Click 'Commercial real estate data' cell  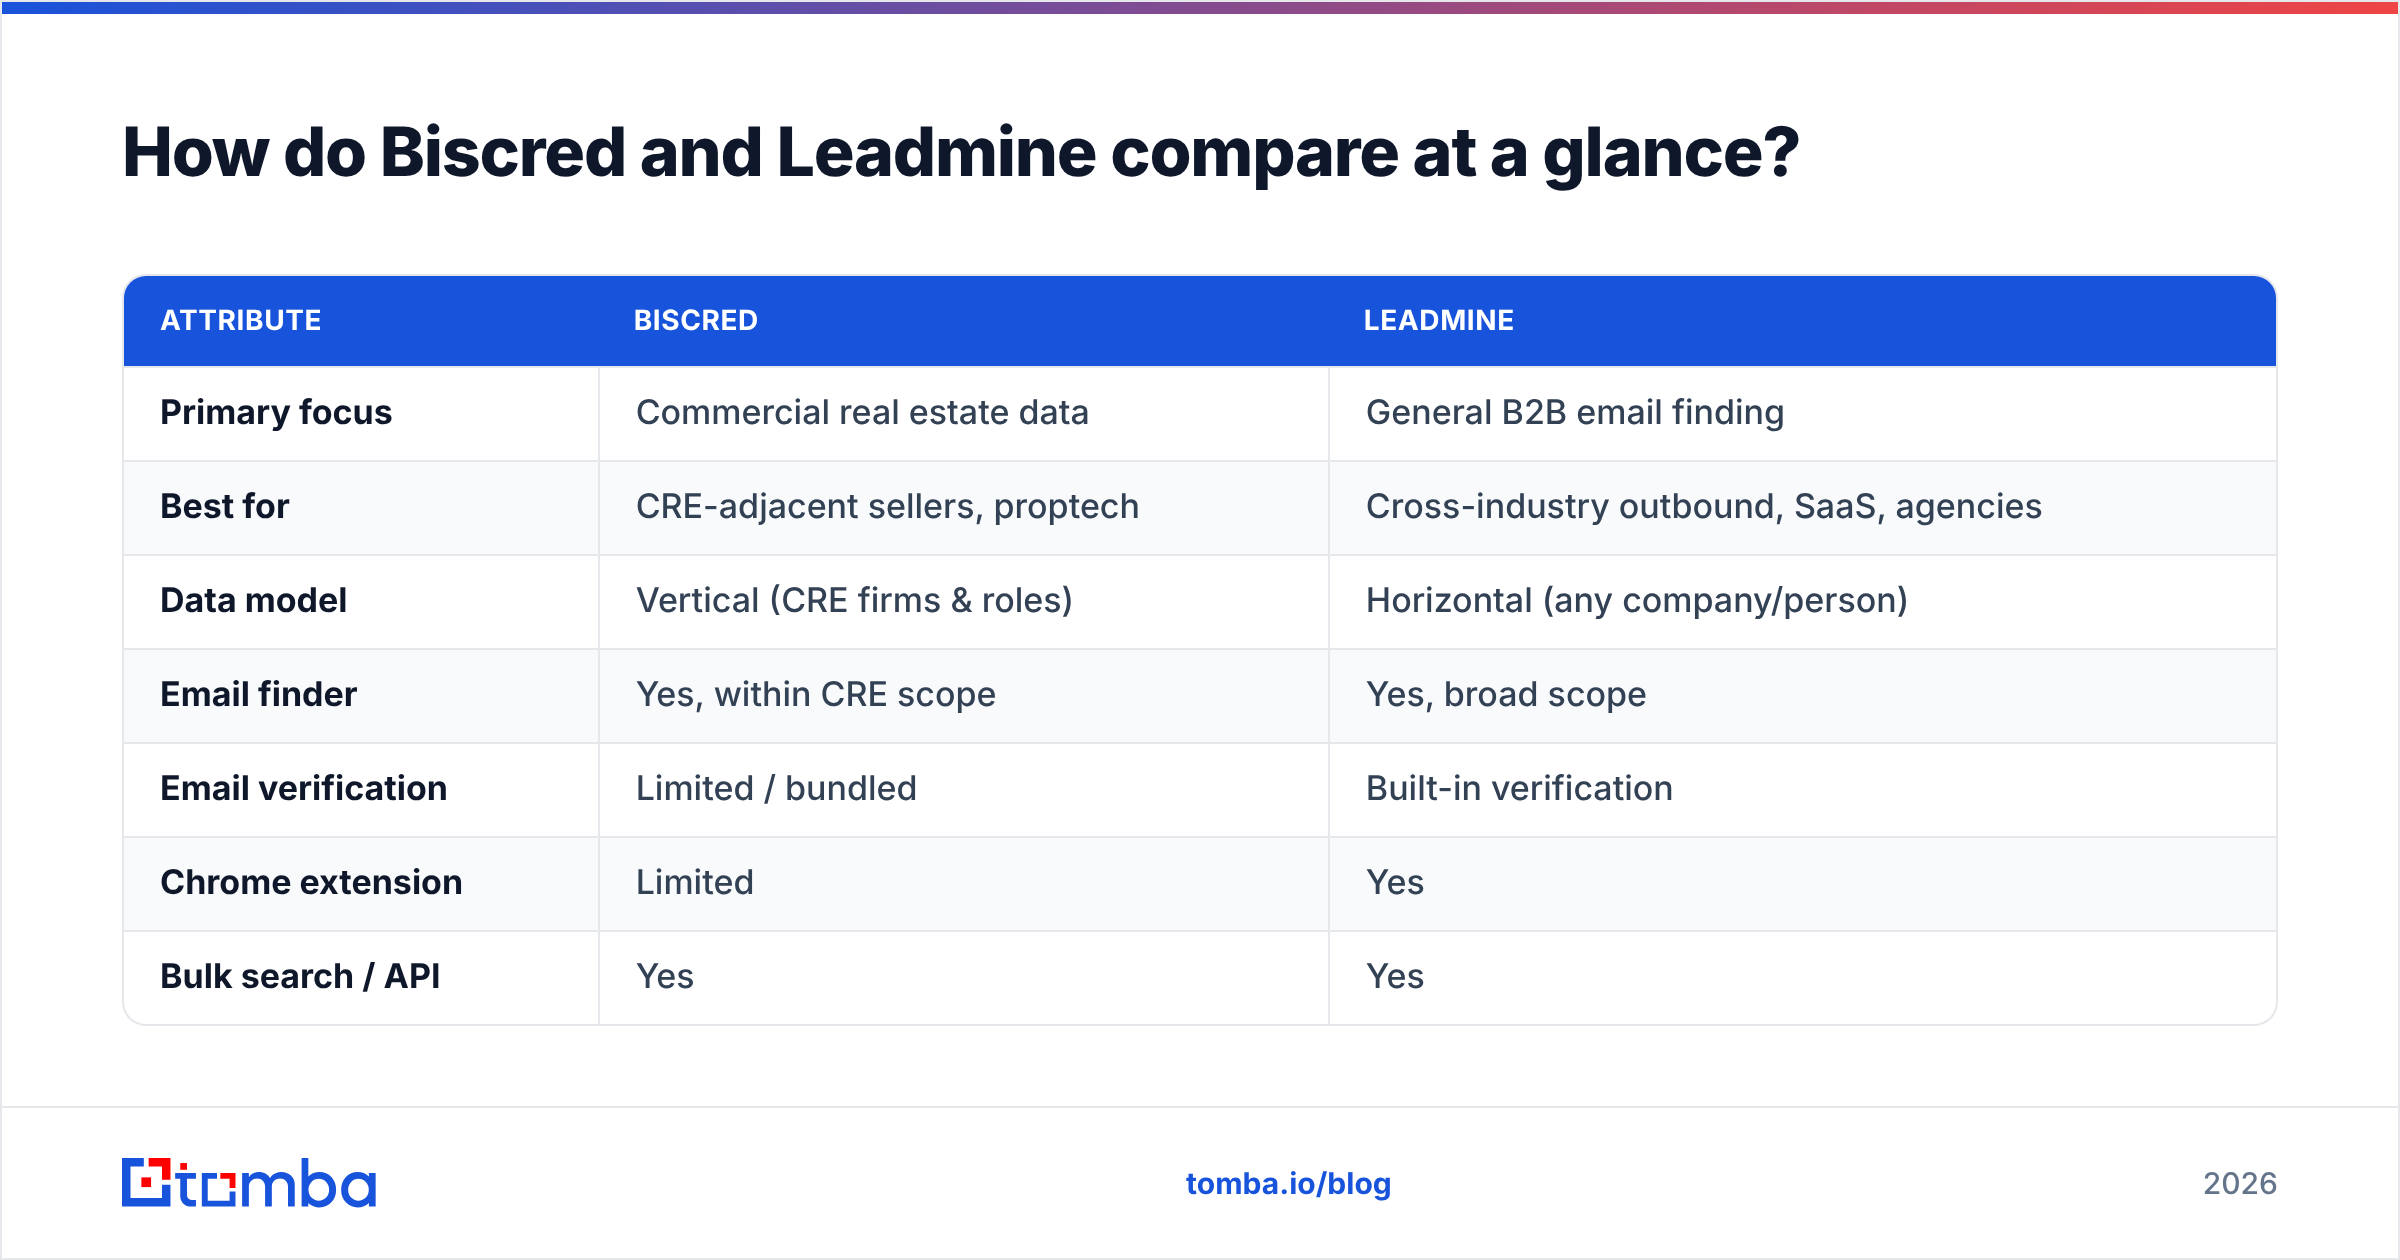(x=862, y=413)
